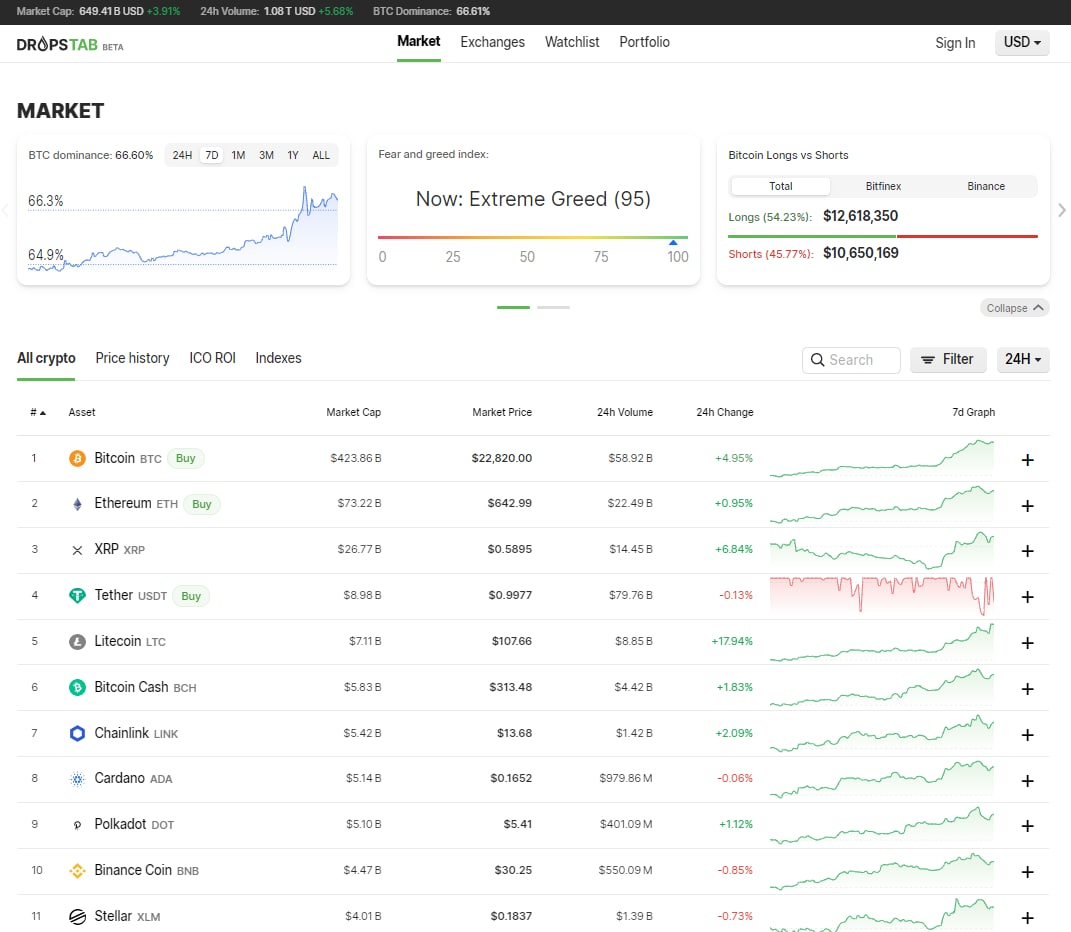Click the Stellar coin icon
The width and height of the screenshot is (1071, 932).
pos(77,916)
